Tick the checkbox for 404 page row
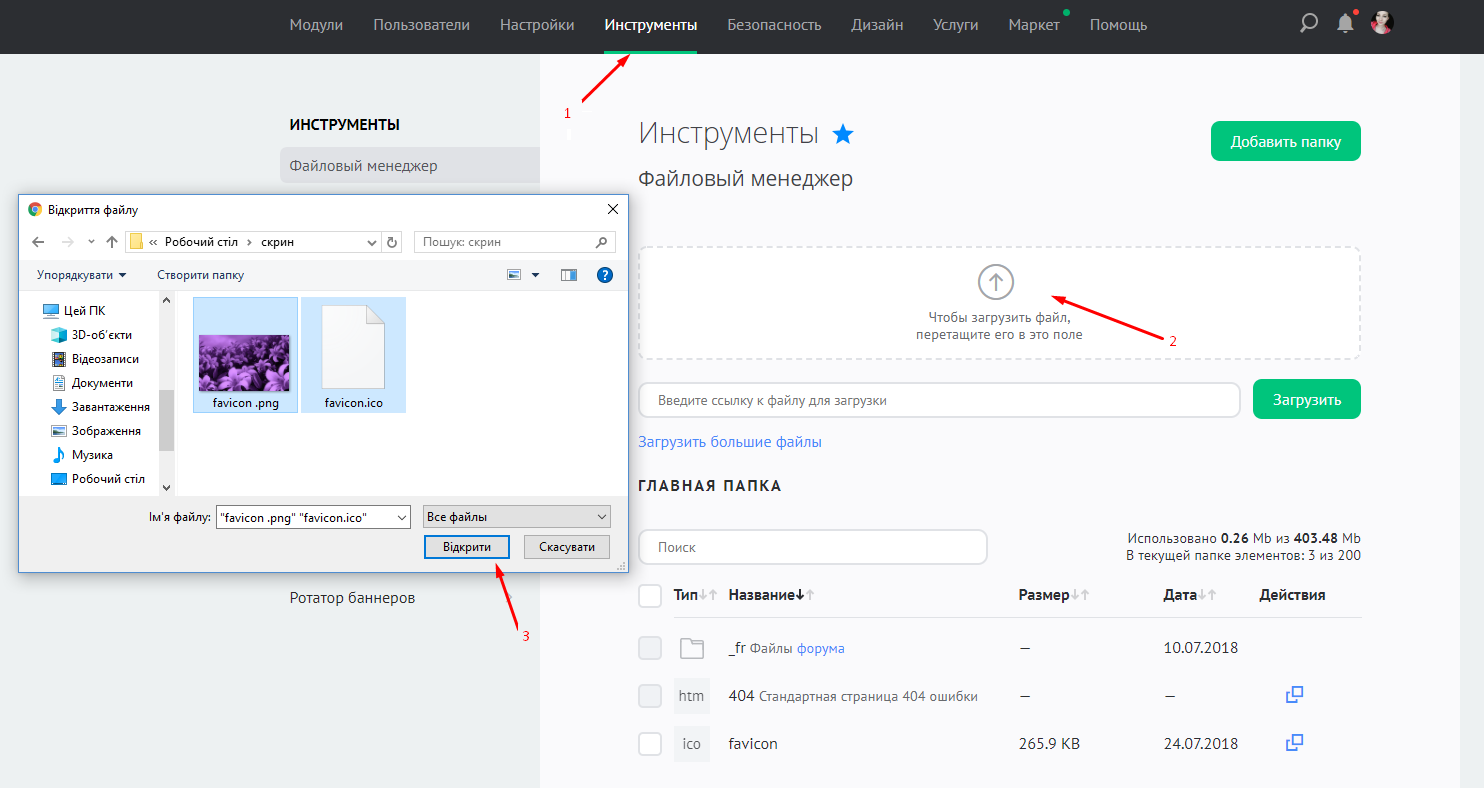The image size is (1484, 788). (650, 696)
